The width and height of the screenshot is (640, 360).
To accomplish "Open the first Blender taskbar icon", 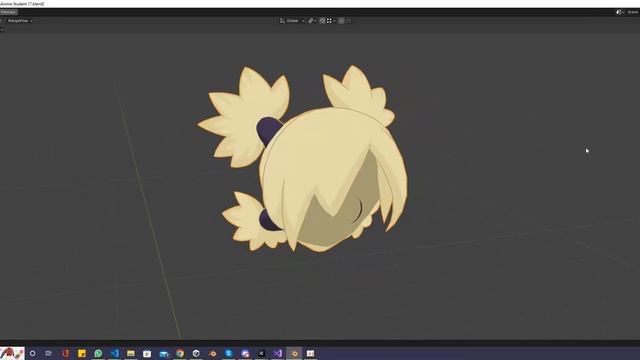I will 213,353.
